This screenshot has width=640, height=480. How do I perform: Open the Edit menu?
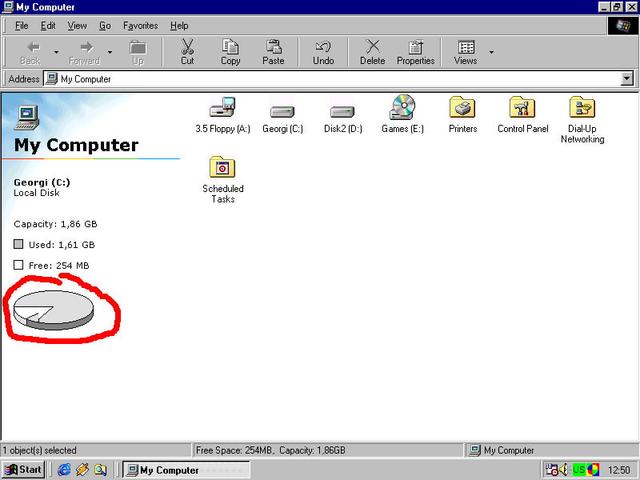[x=48, y=26]
